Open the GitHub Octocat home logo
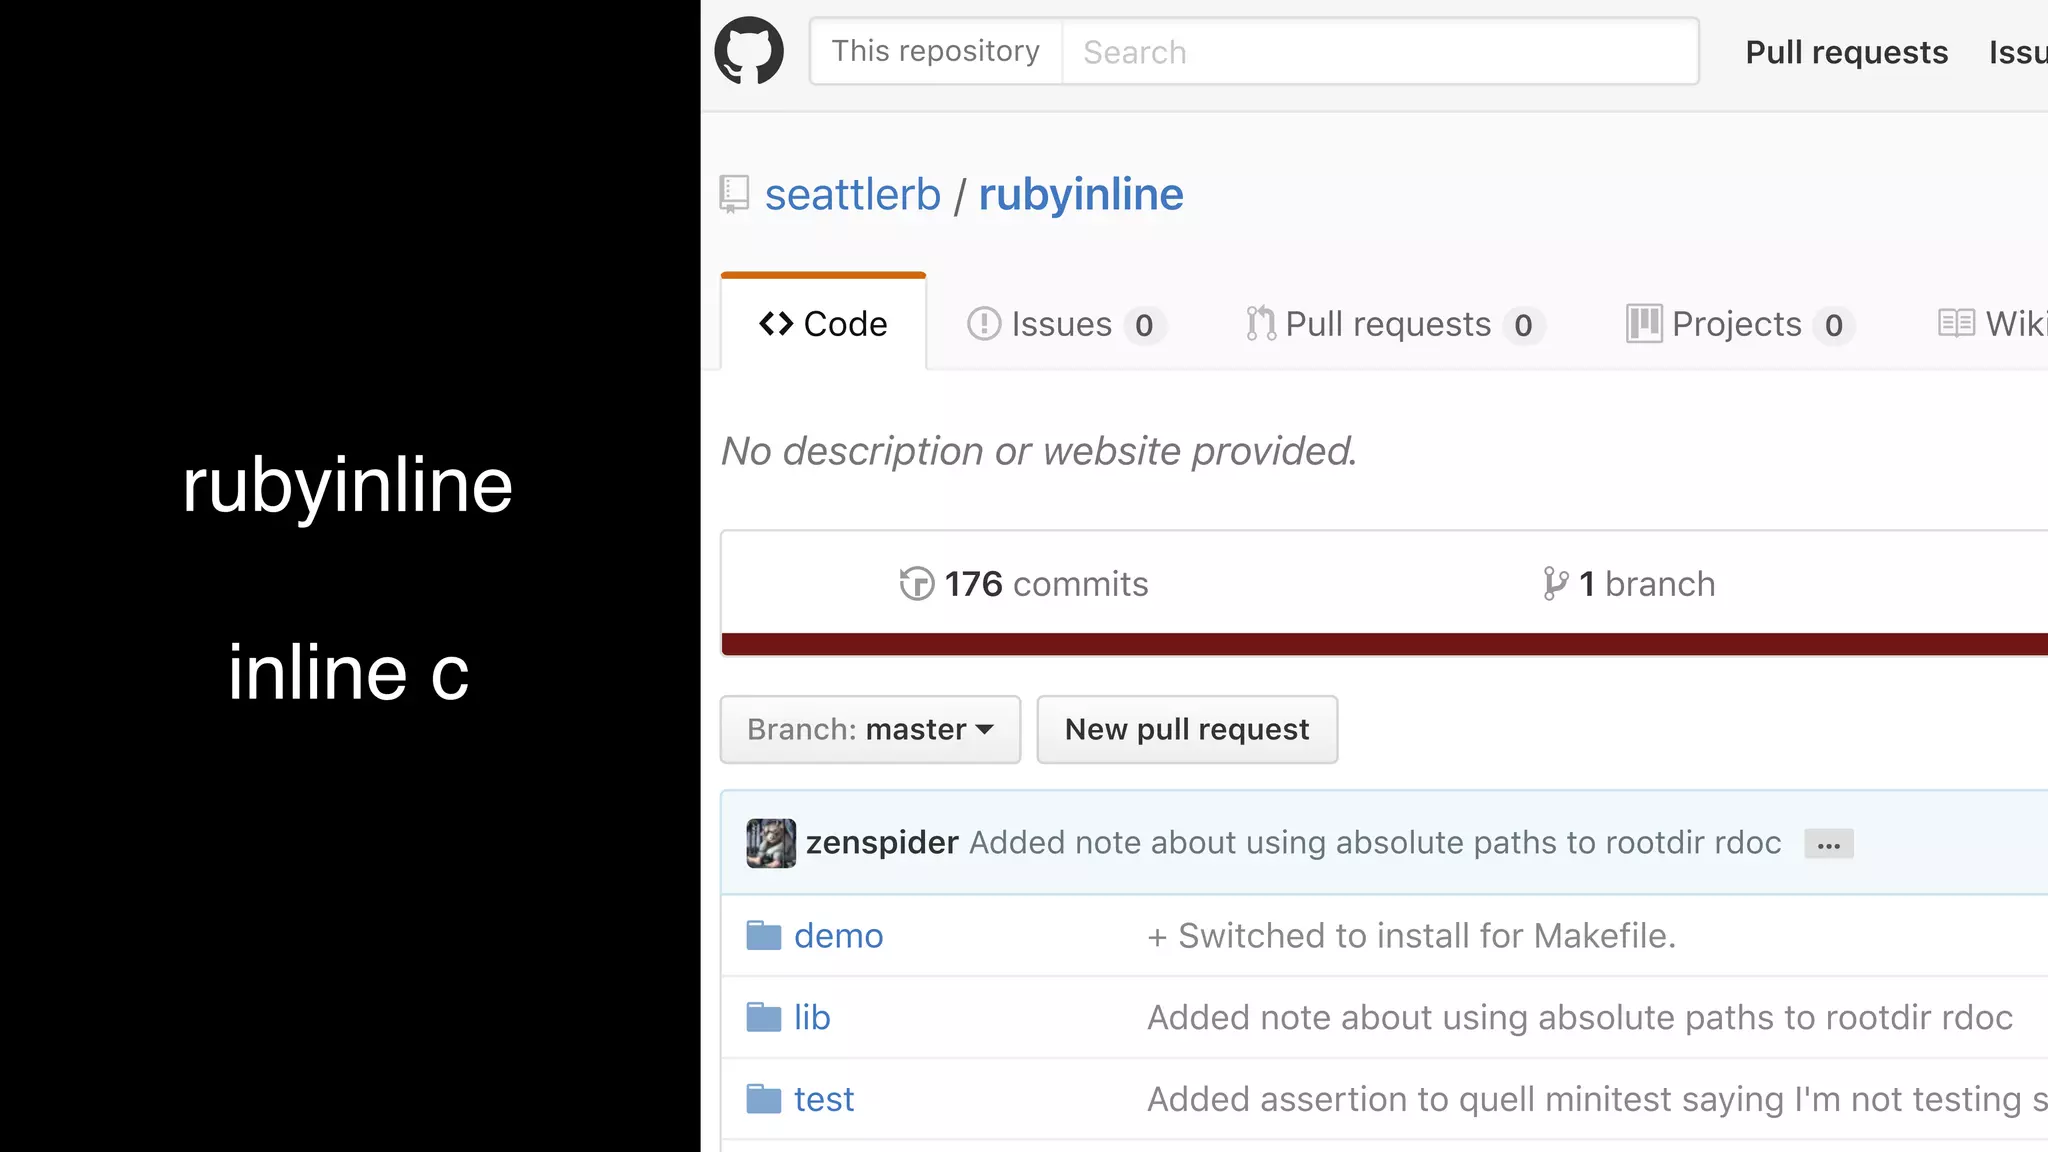The height and width of the screenshot is (1152, 2048). point(749,51)
